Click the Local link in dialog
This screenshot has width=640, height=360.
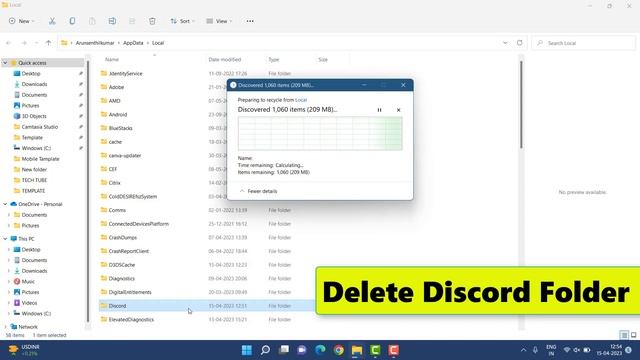(x=301, y=100)
